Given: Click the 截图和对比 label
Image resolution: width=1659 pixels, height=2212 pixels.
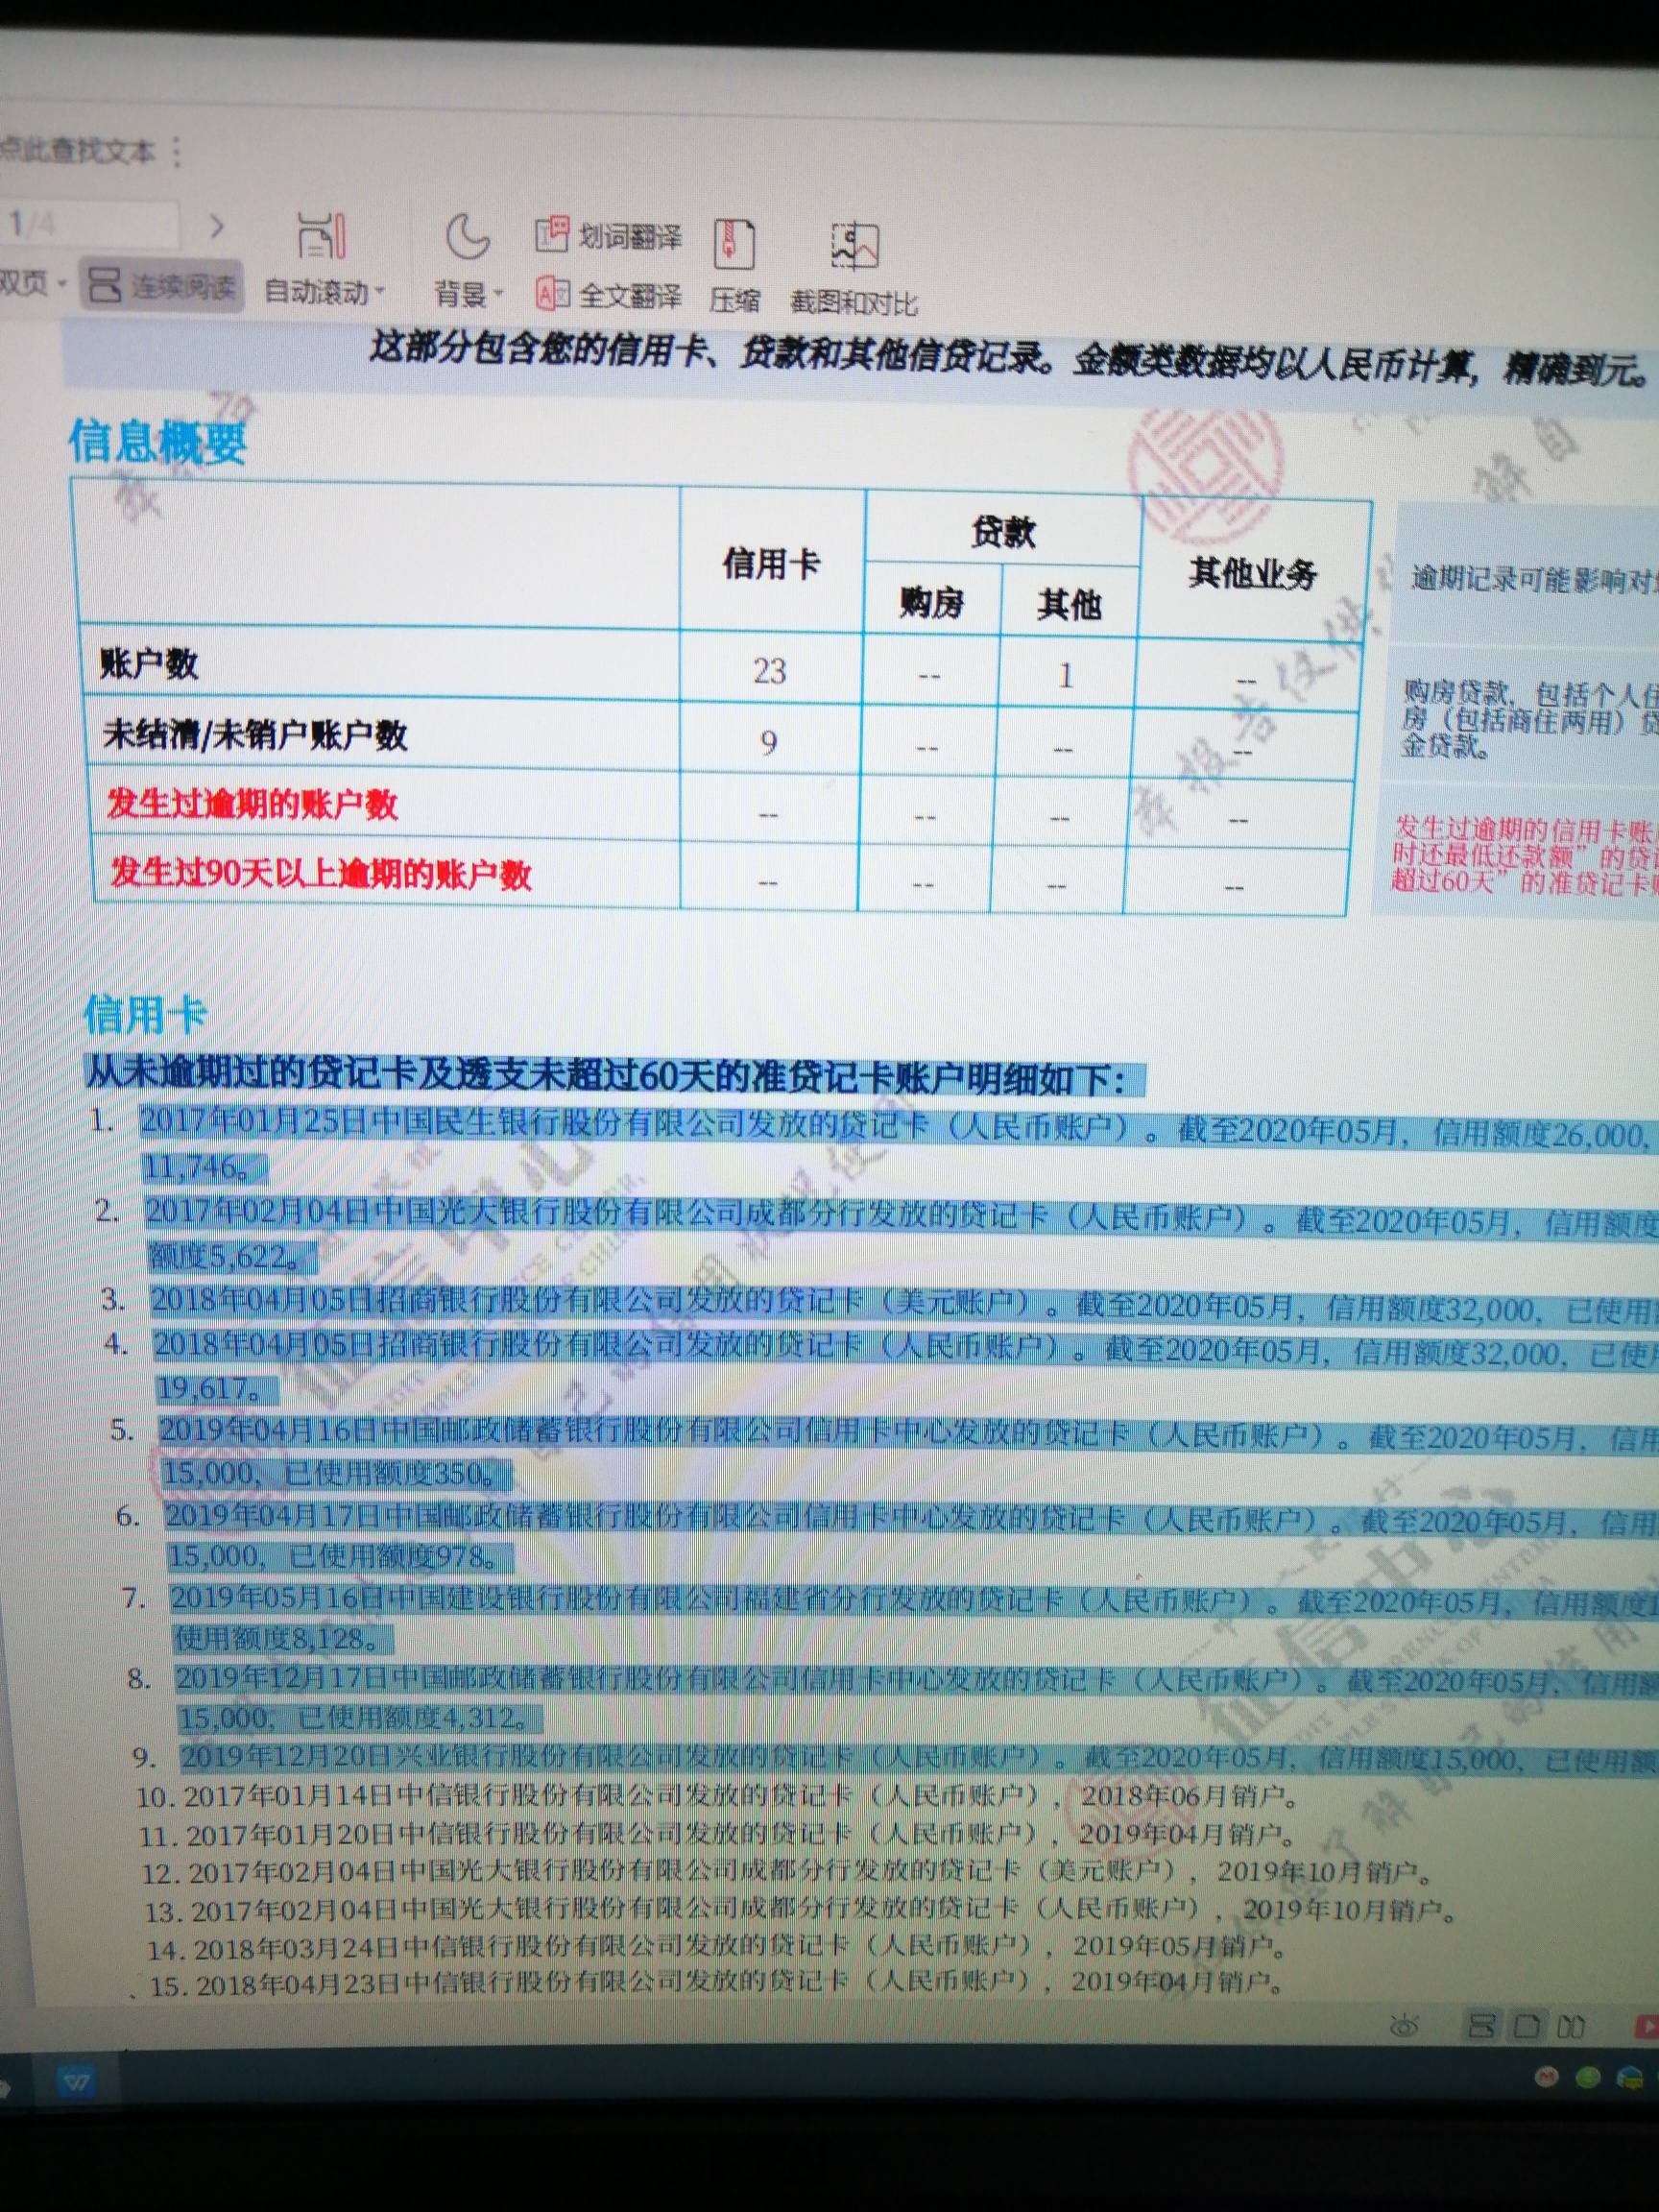Looking at the screenshot, I should (x=853, y=302).
